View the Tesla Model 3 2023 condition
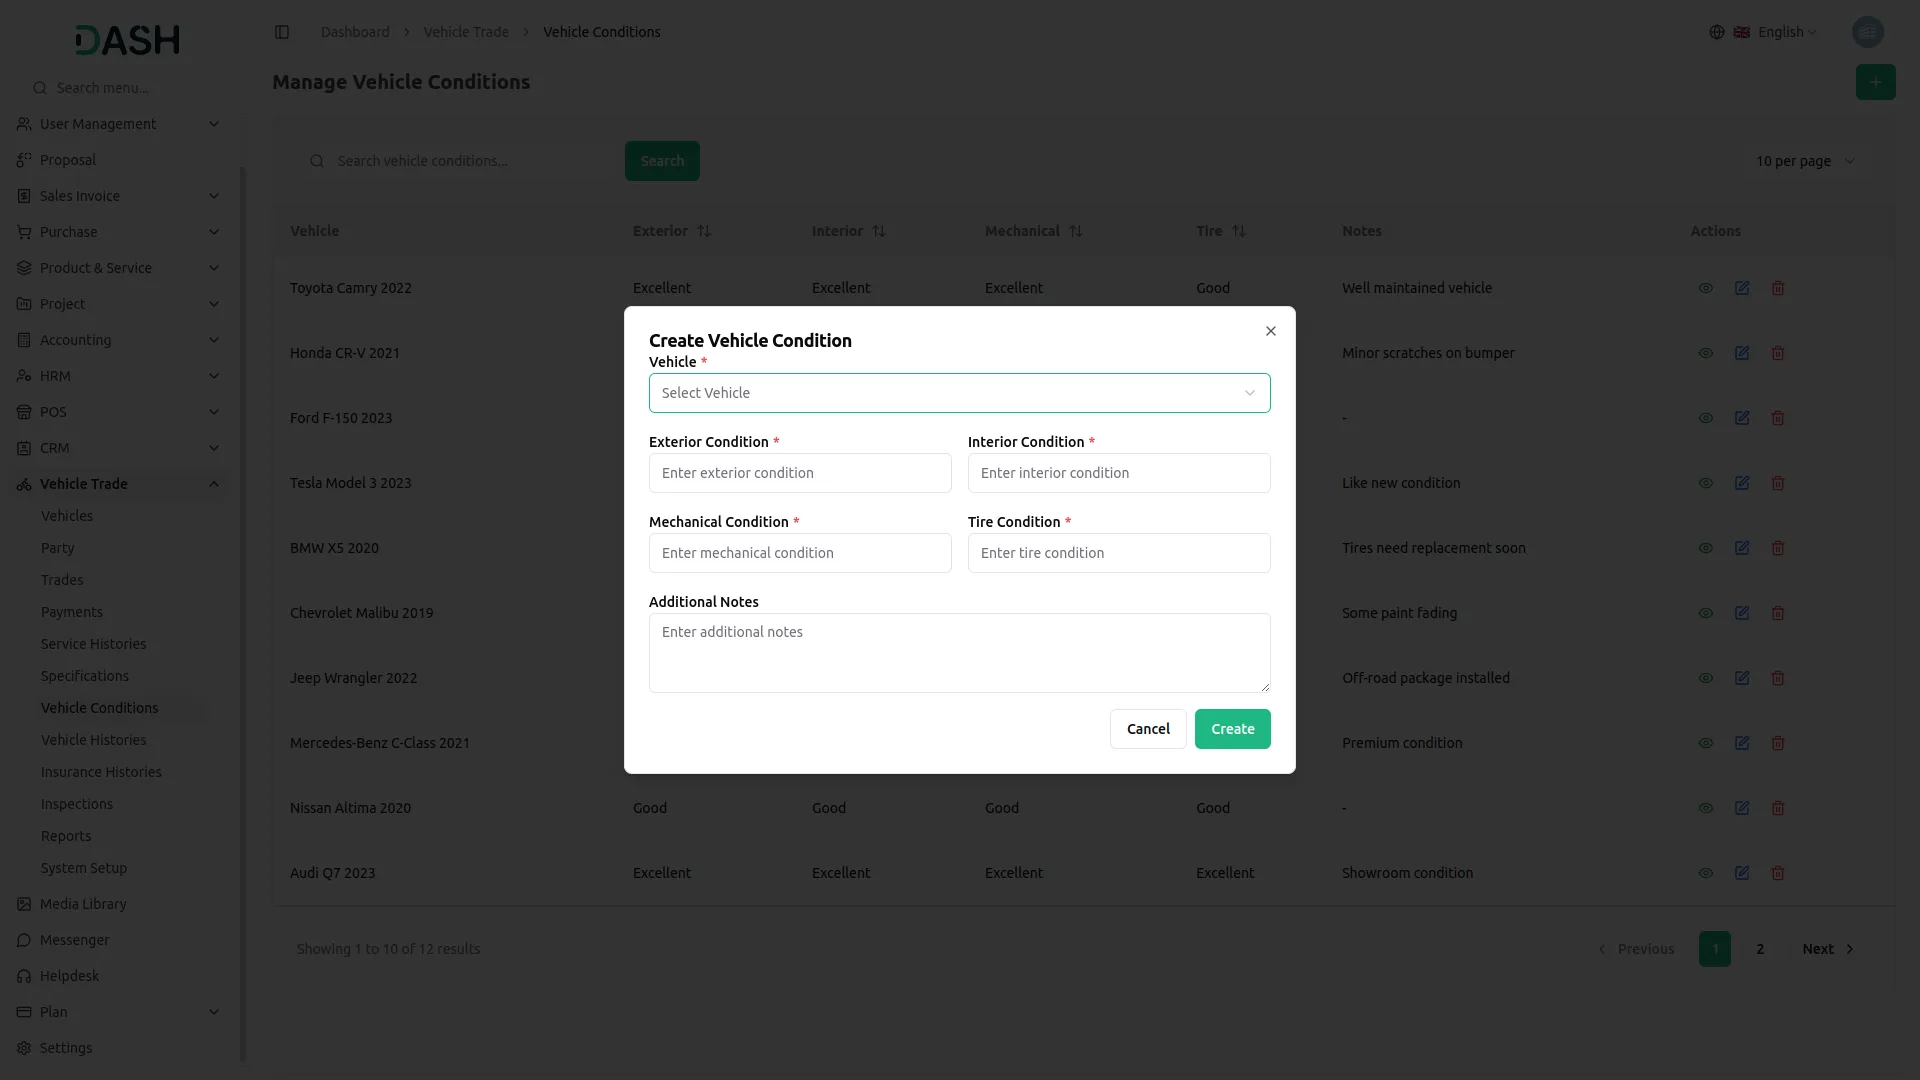Screen dimensions: 1920x1080 click(x=1706, y=483)
